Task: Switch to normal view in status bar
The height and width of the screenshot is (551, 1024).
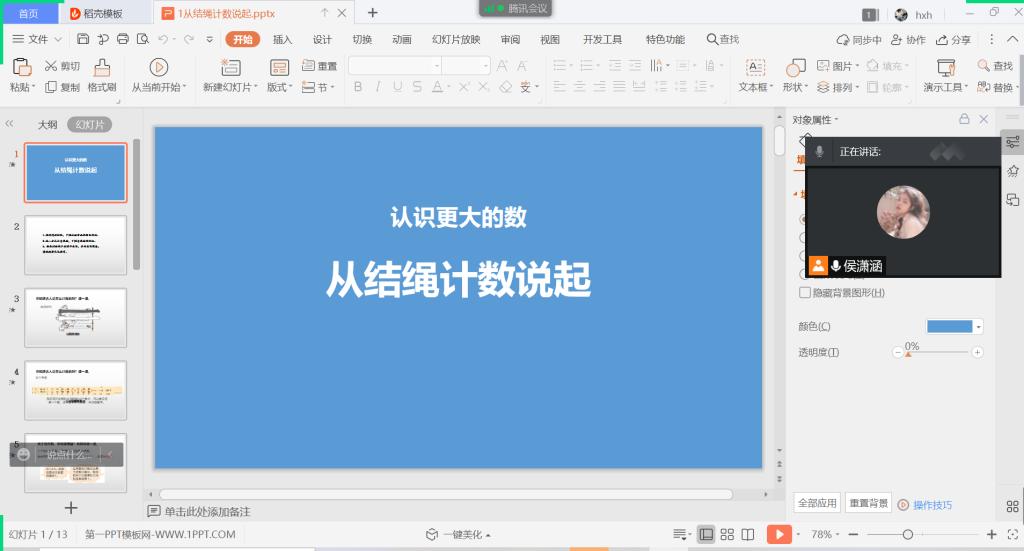Action: [706, 534]
